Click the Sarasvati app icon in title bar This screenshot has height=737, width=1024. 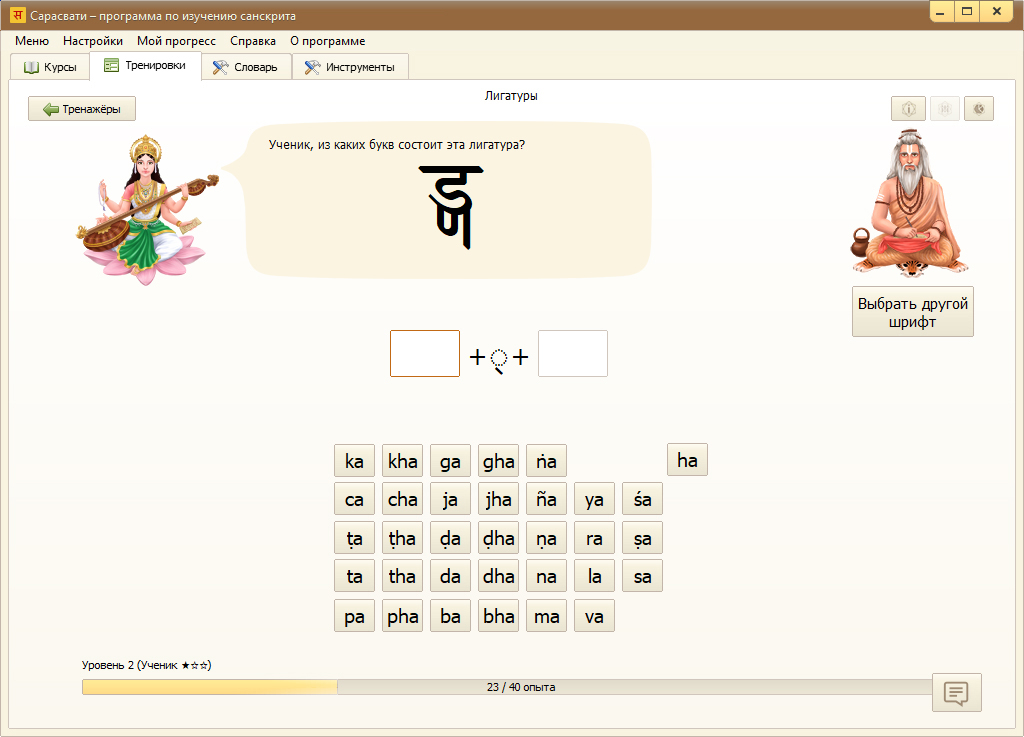(x=17, y=16)
